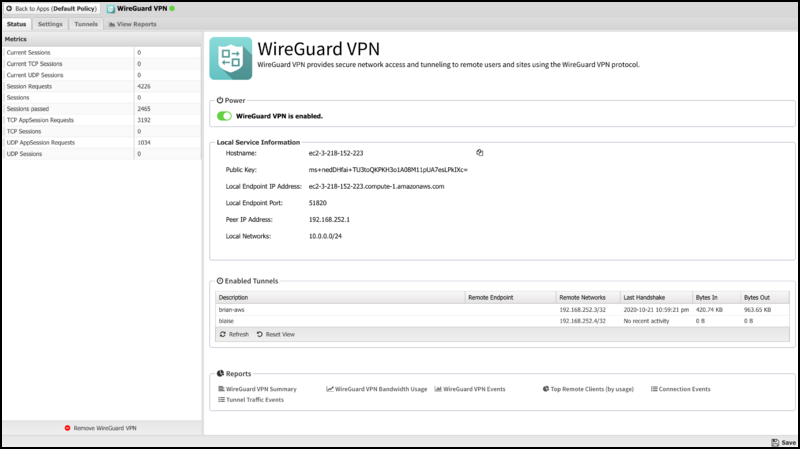This screenshot has height=449, width=800.
Task: Click the 963.65 KB bytes out cell
Action: [758, 310]
